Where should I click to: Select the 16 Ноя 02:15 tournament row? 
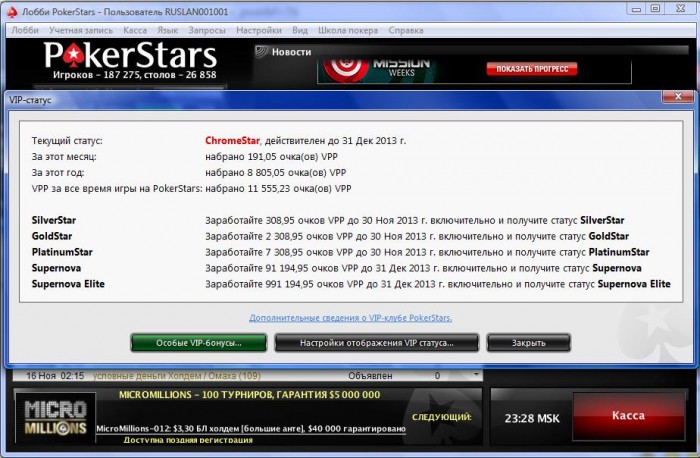pyautogui.click(x=247, y=376)
